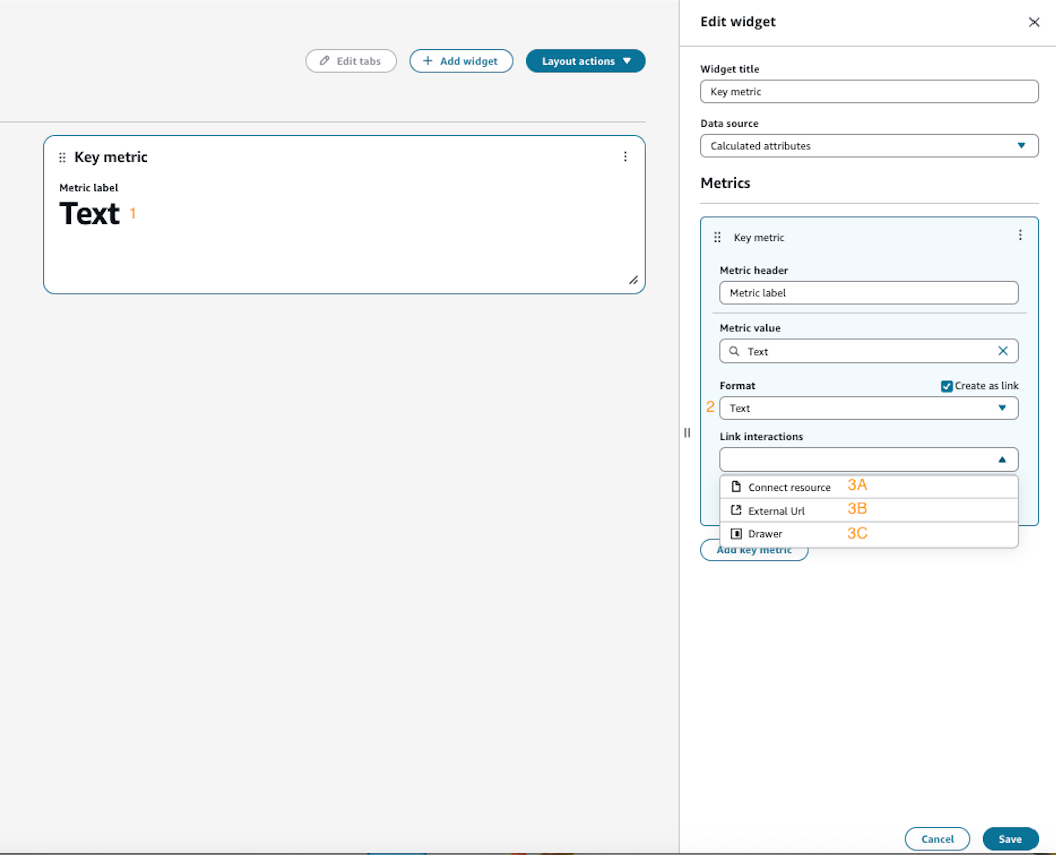1056x855 pixels.
Task: Open the metric card three-dot options menu
Action: point(1019,236)
